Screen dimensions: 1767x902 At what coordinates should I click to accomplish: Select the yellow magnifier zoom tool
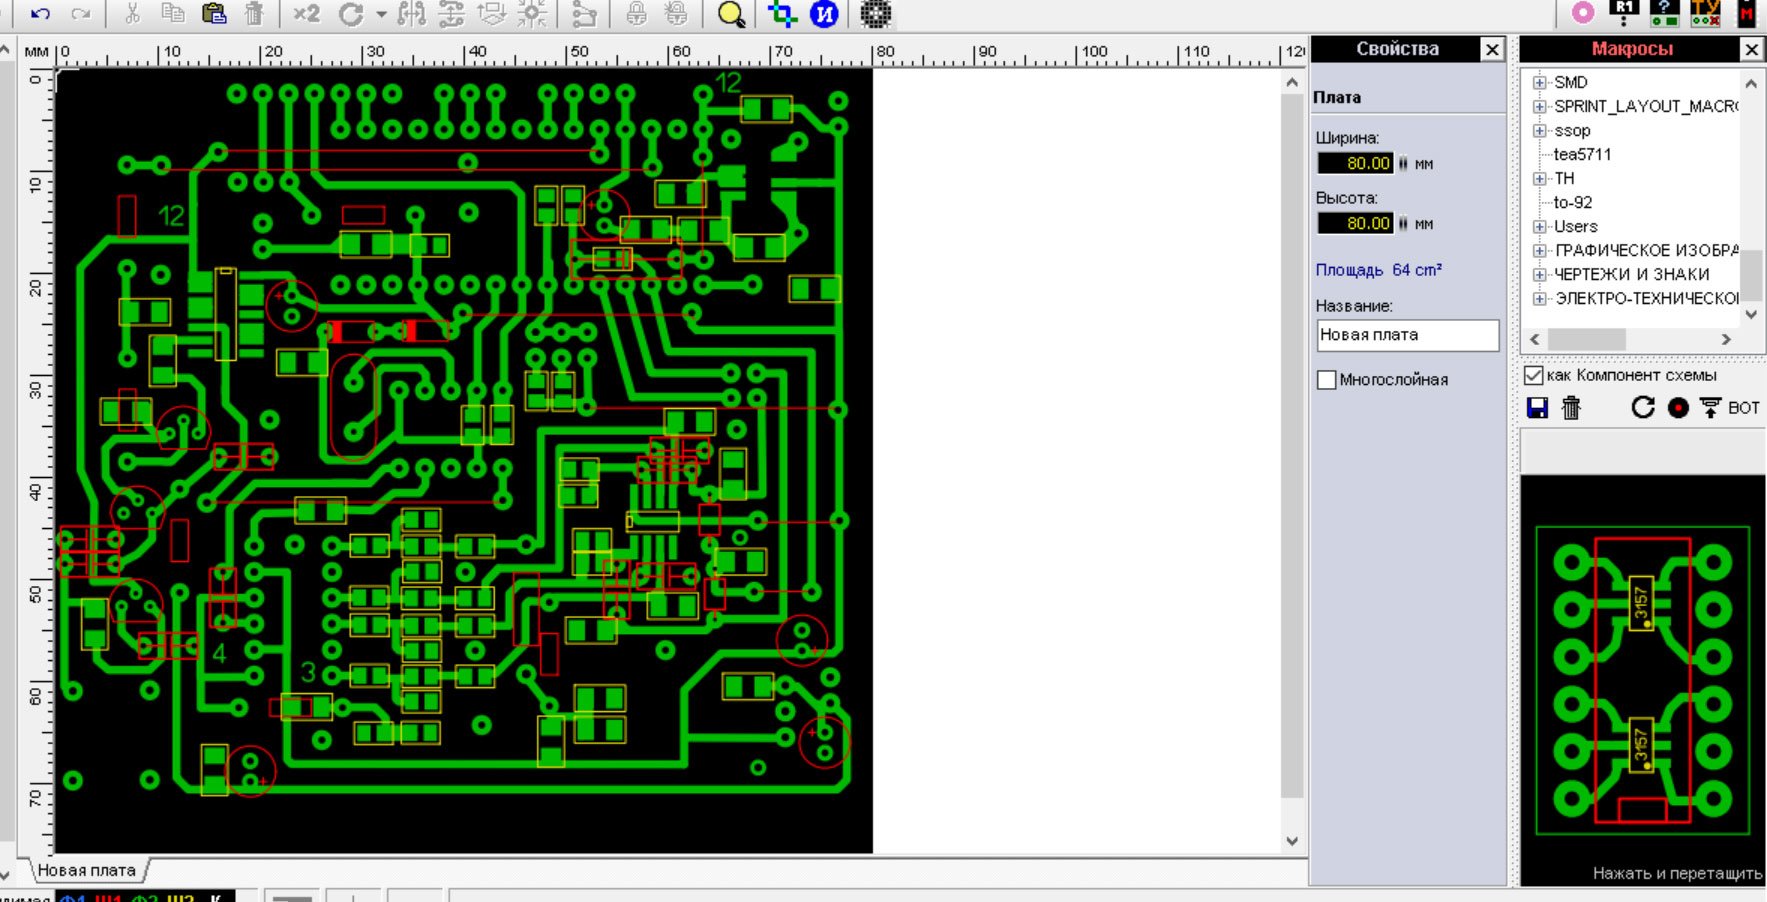(x=731, y=14)
